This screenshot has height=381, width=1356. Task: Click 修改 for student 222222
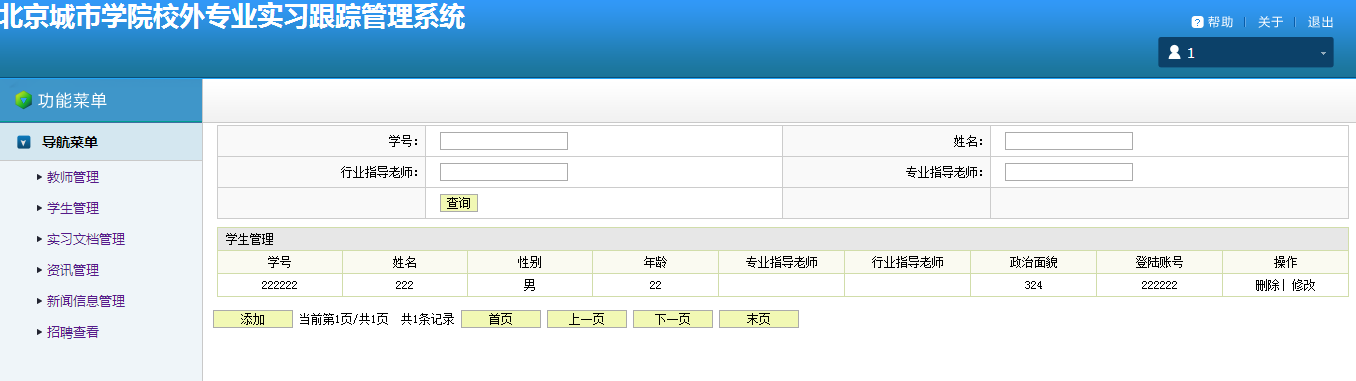click(1304, 285)
